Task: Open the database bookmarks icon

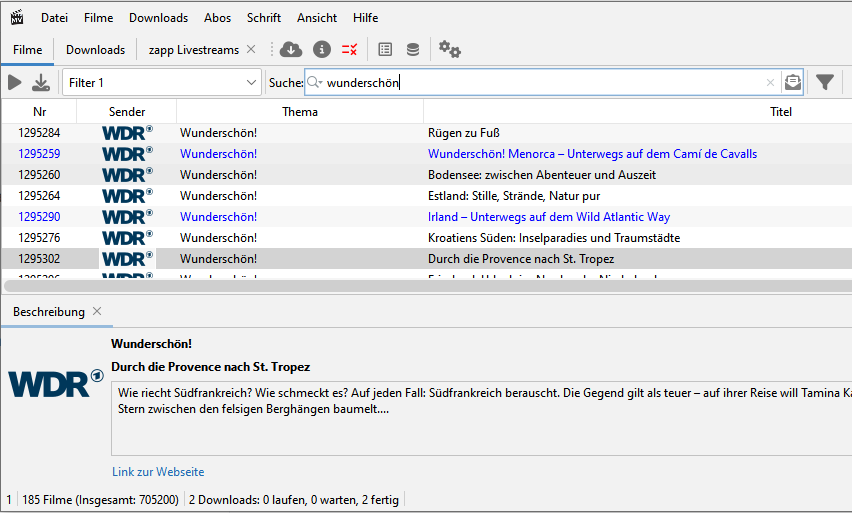Action: (x=413, y=49)
